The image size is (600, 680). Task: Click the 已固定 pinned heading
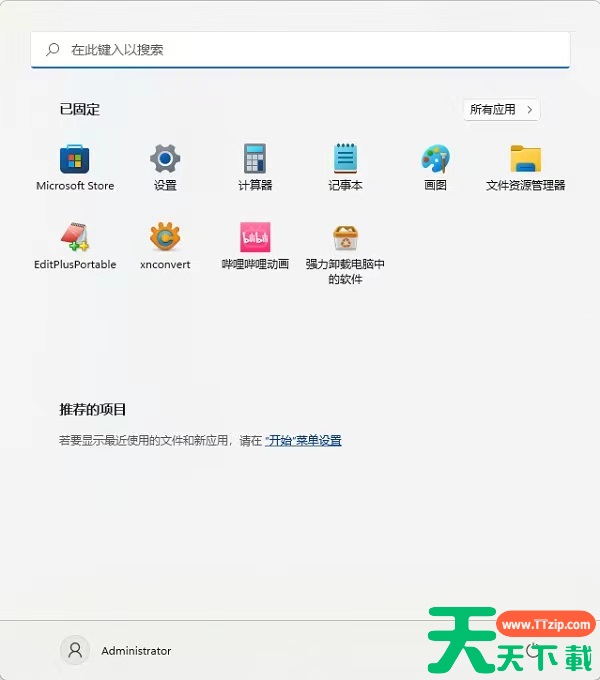pyautogui.click(x=80, y=109)
